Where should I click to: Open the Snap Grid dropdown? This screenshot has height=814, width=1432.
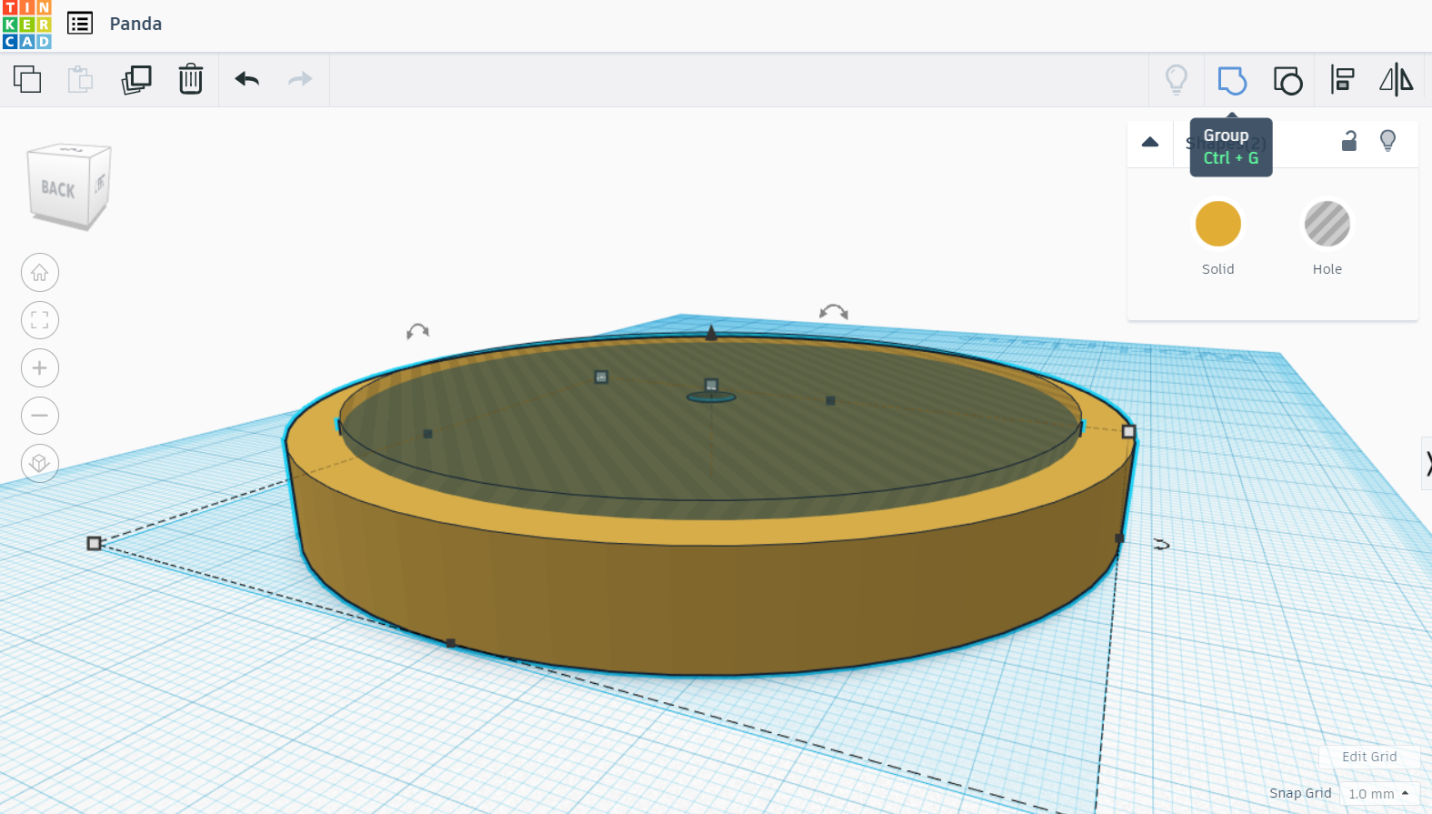point(1380,794)
